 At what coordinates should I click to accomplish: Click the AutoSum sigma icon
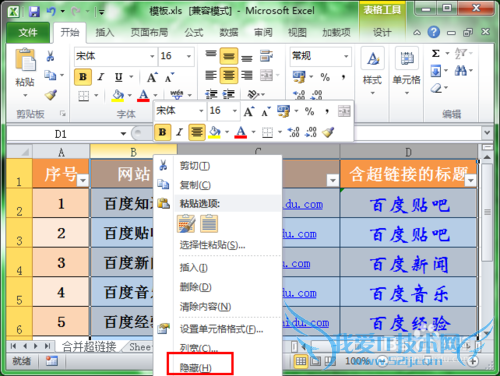pos(435,53)
